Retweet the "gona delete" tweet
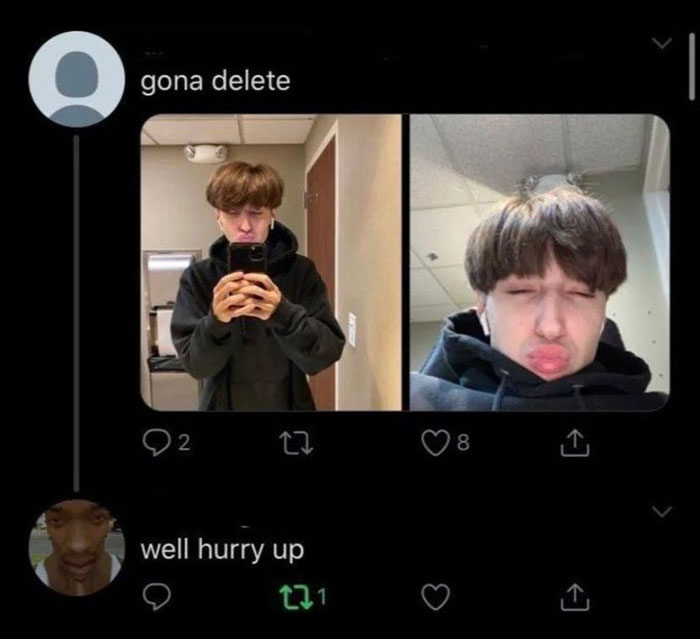Screen dimensions: 700x639 pyautogui.click(x=298, y=445)
